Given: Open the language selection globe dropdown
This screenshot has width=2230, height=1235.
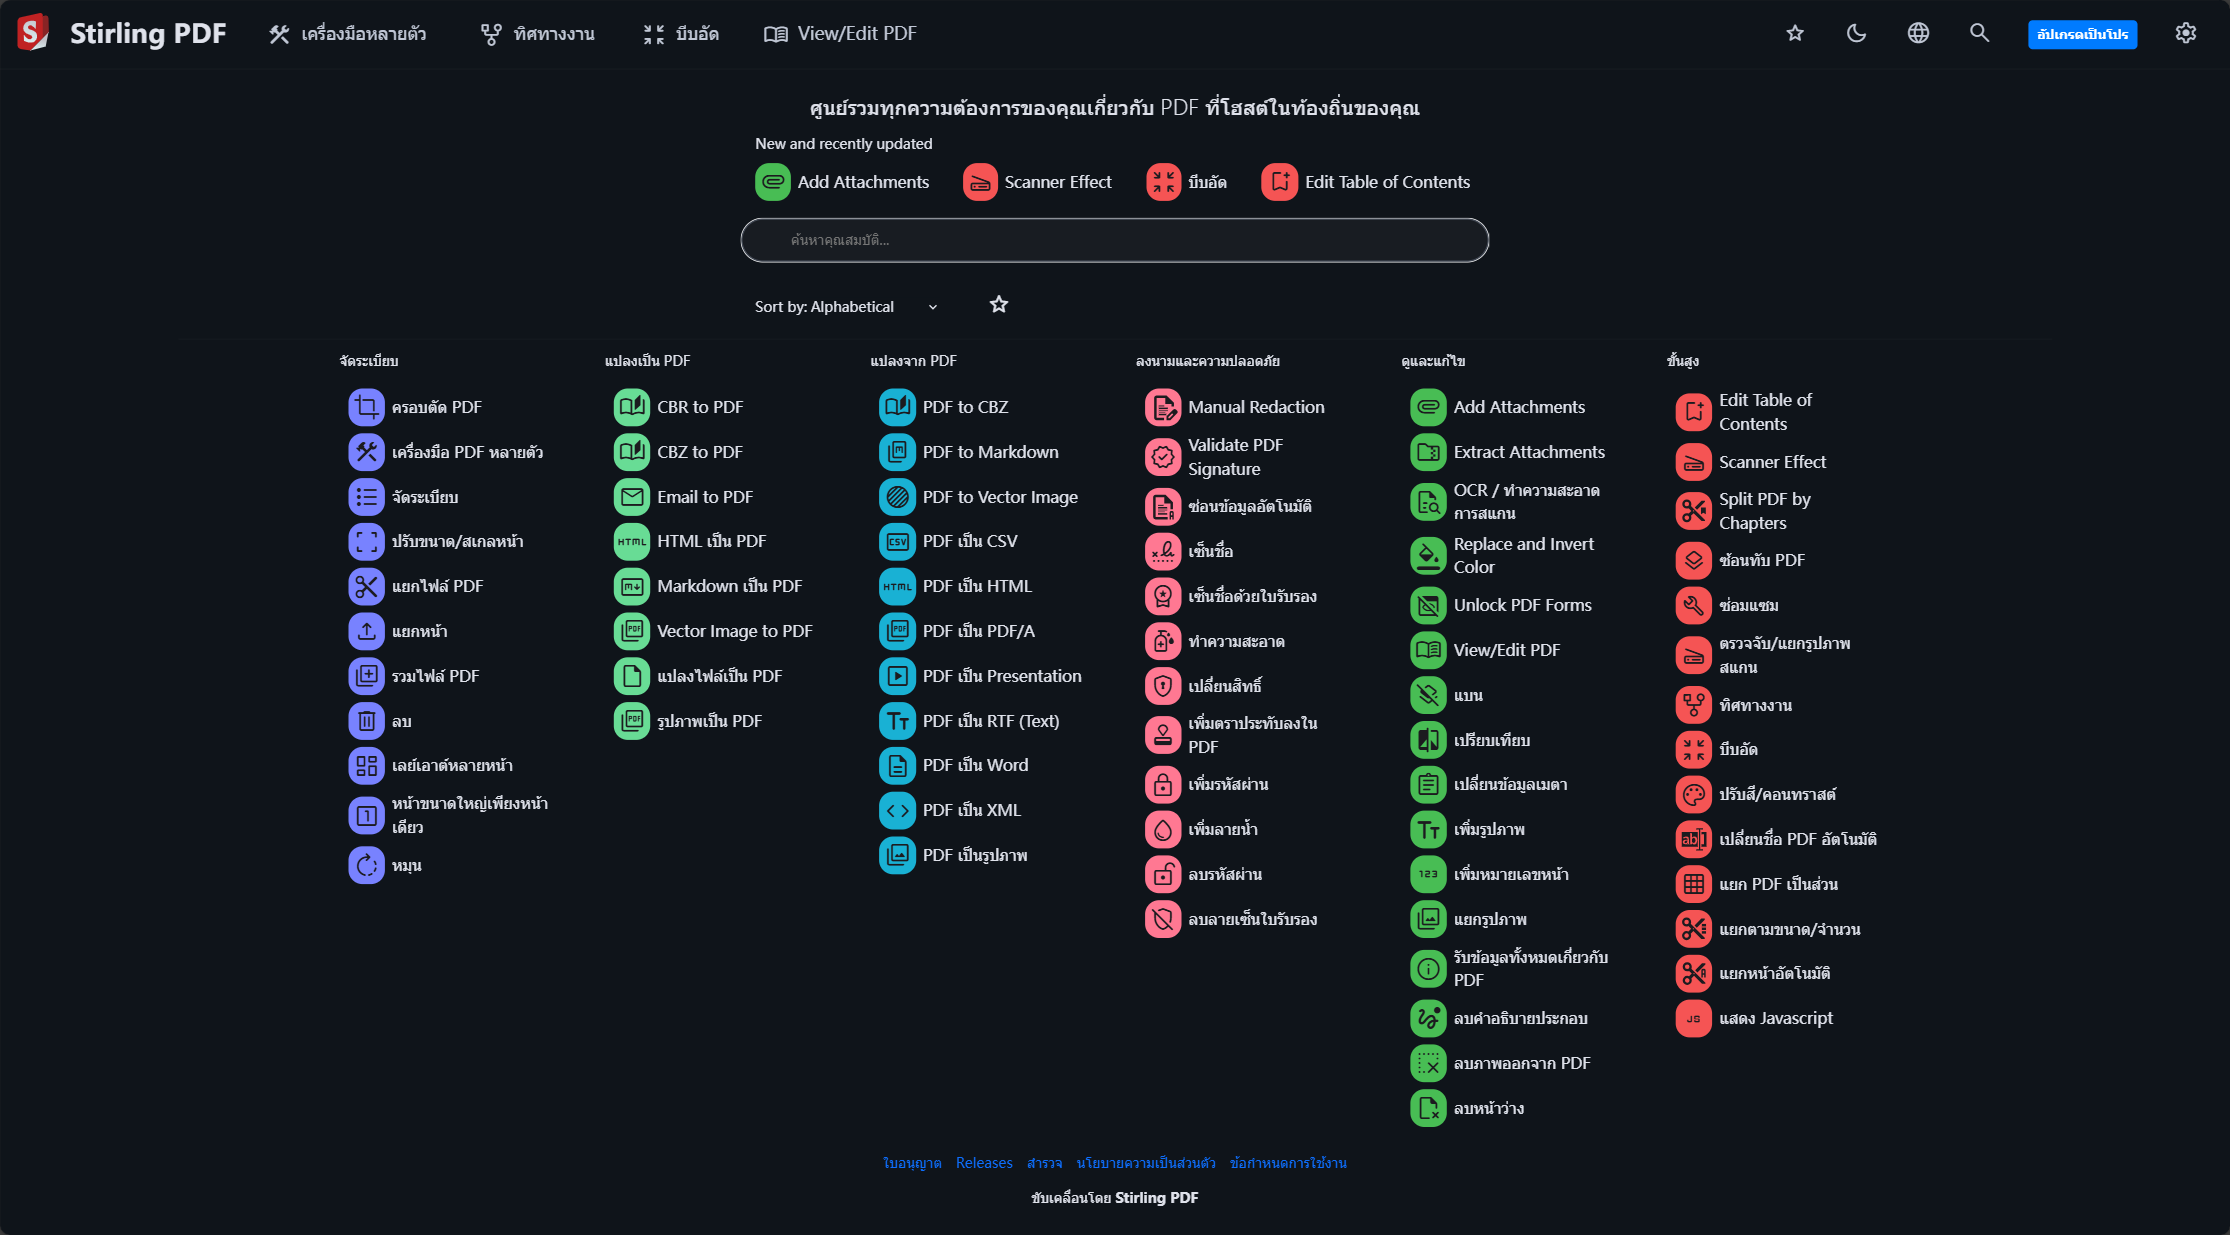Looking at the screenshot, I should (1918, 33).
